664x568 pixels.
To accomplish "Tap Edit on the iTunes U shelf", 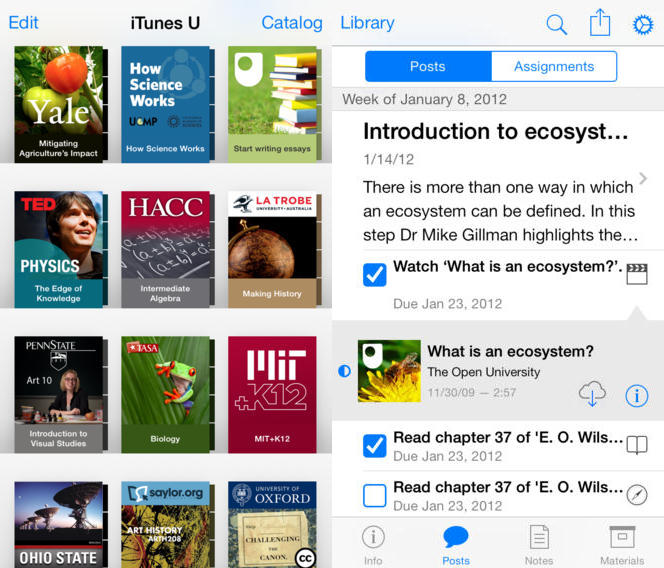I will [23, 22].
